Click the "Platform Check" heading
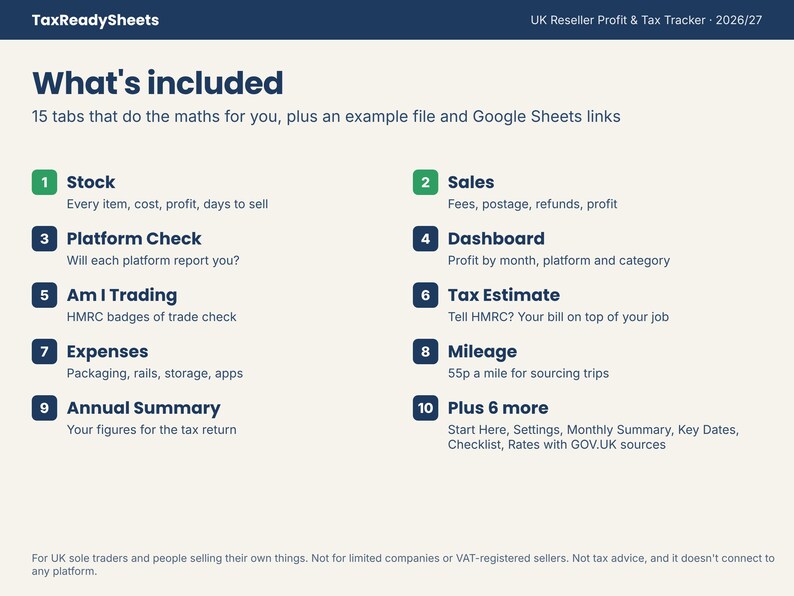Viewport: 794px width, 596px height. point(134,239)
